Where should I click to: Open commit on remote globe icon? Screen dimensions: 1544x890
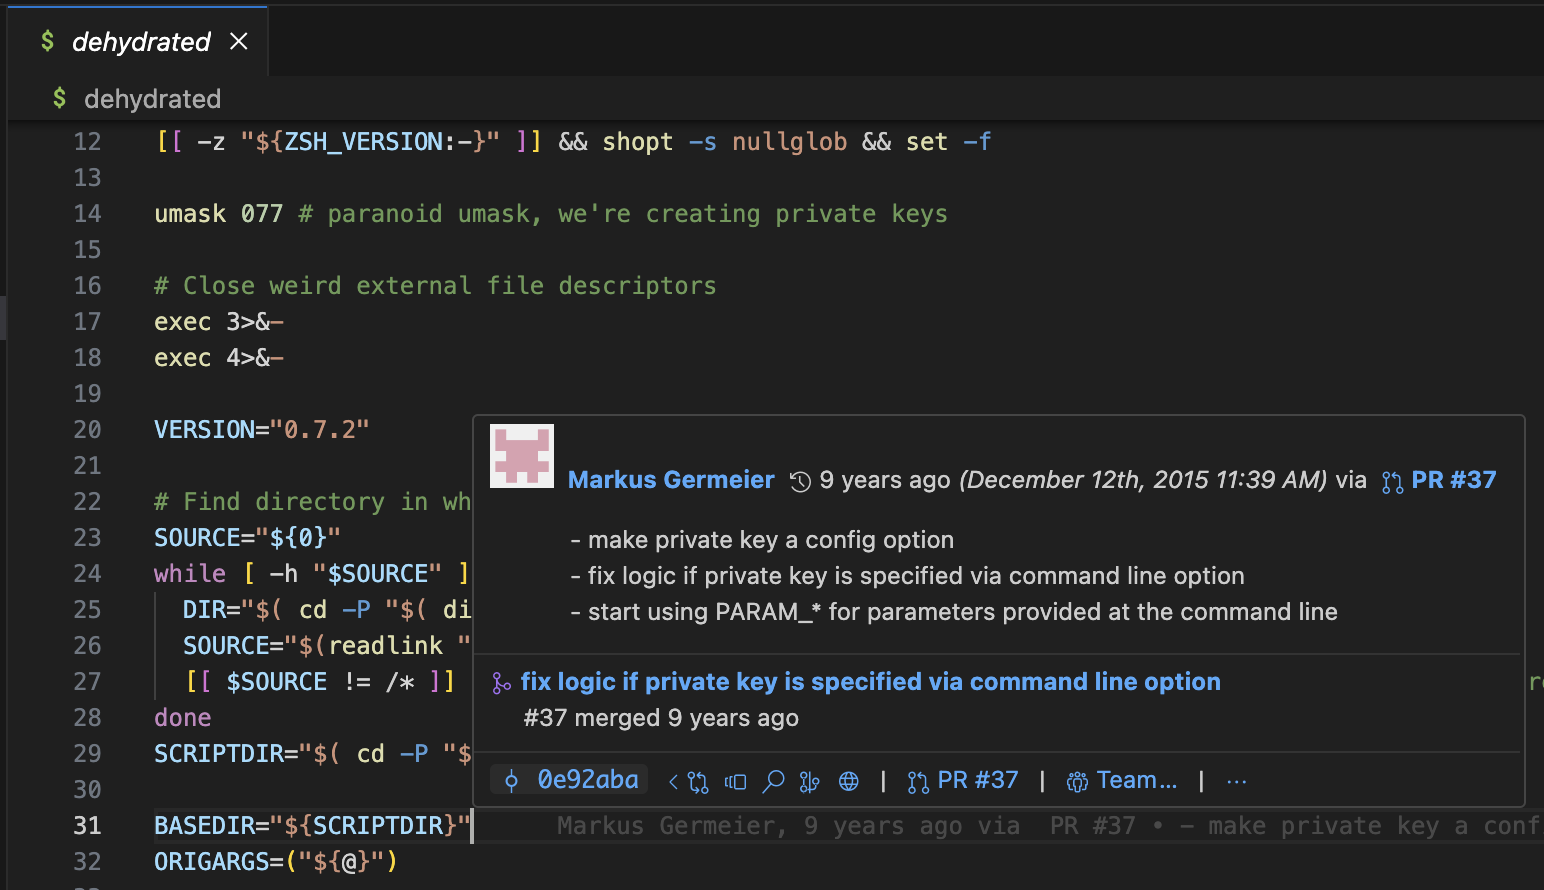coord(849,781)
